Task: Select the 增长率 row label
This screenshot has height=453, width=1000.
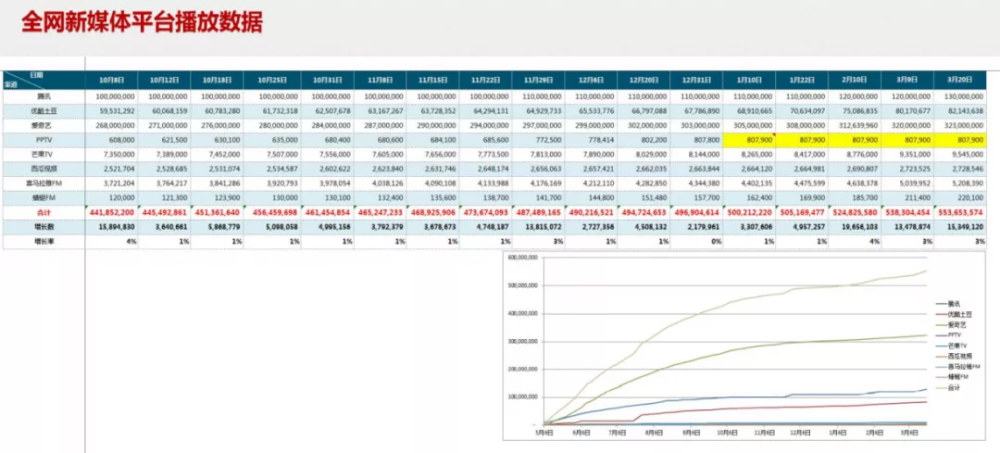Action: [x=43, y=242]
